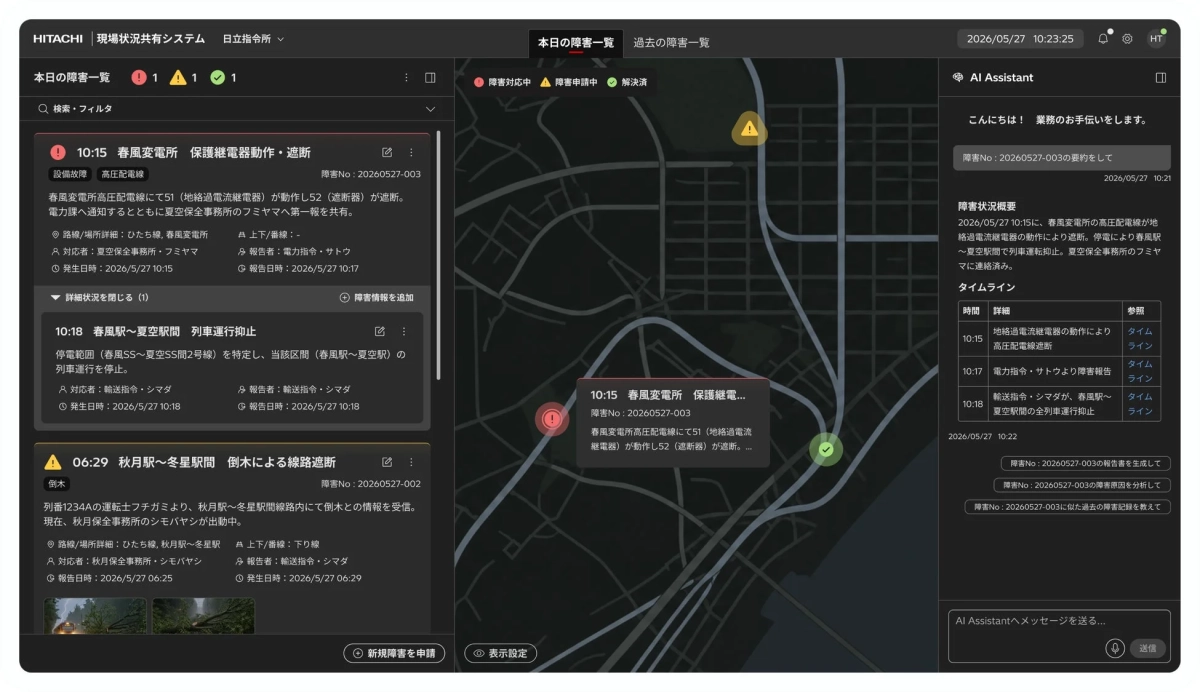Viewport: 1200px width, 692px height.
Task: Click the red alert map marker
Action: [551, 419]
